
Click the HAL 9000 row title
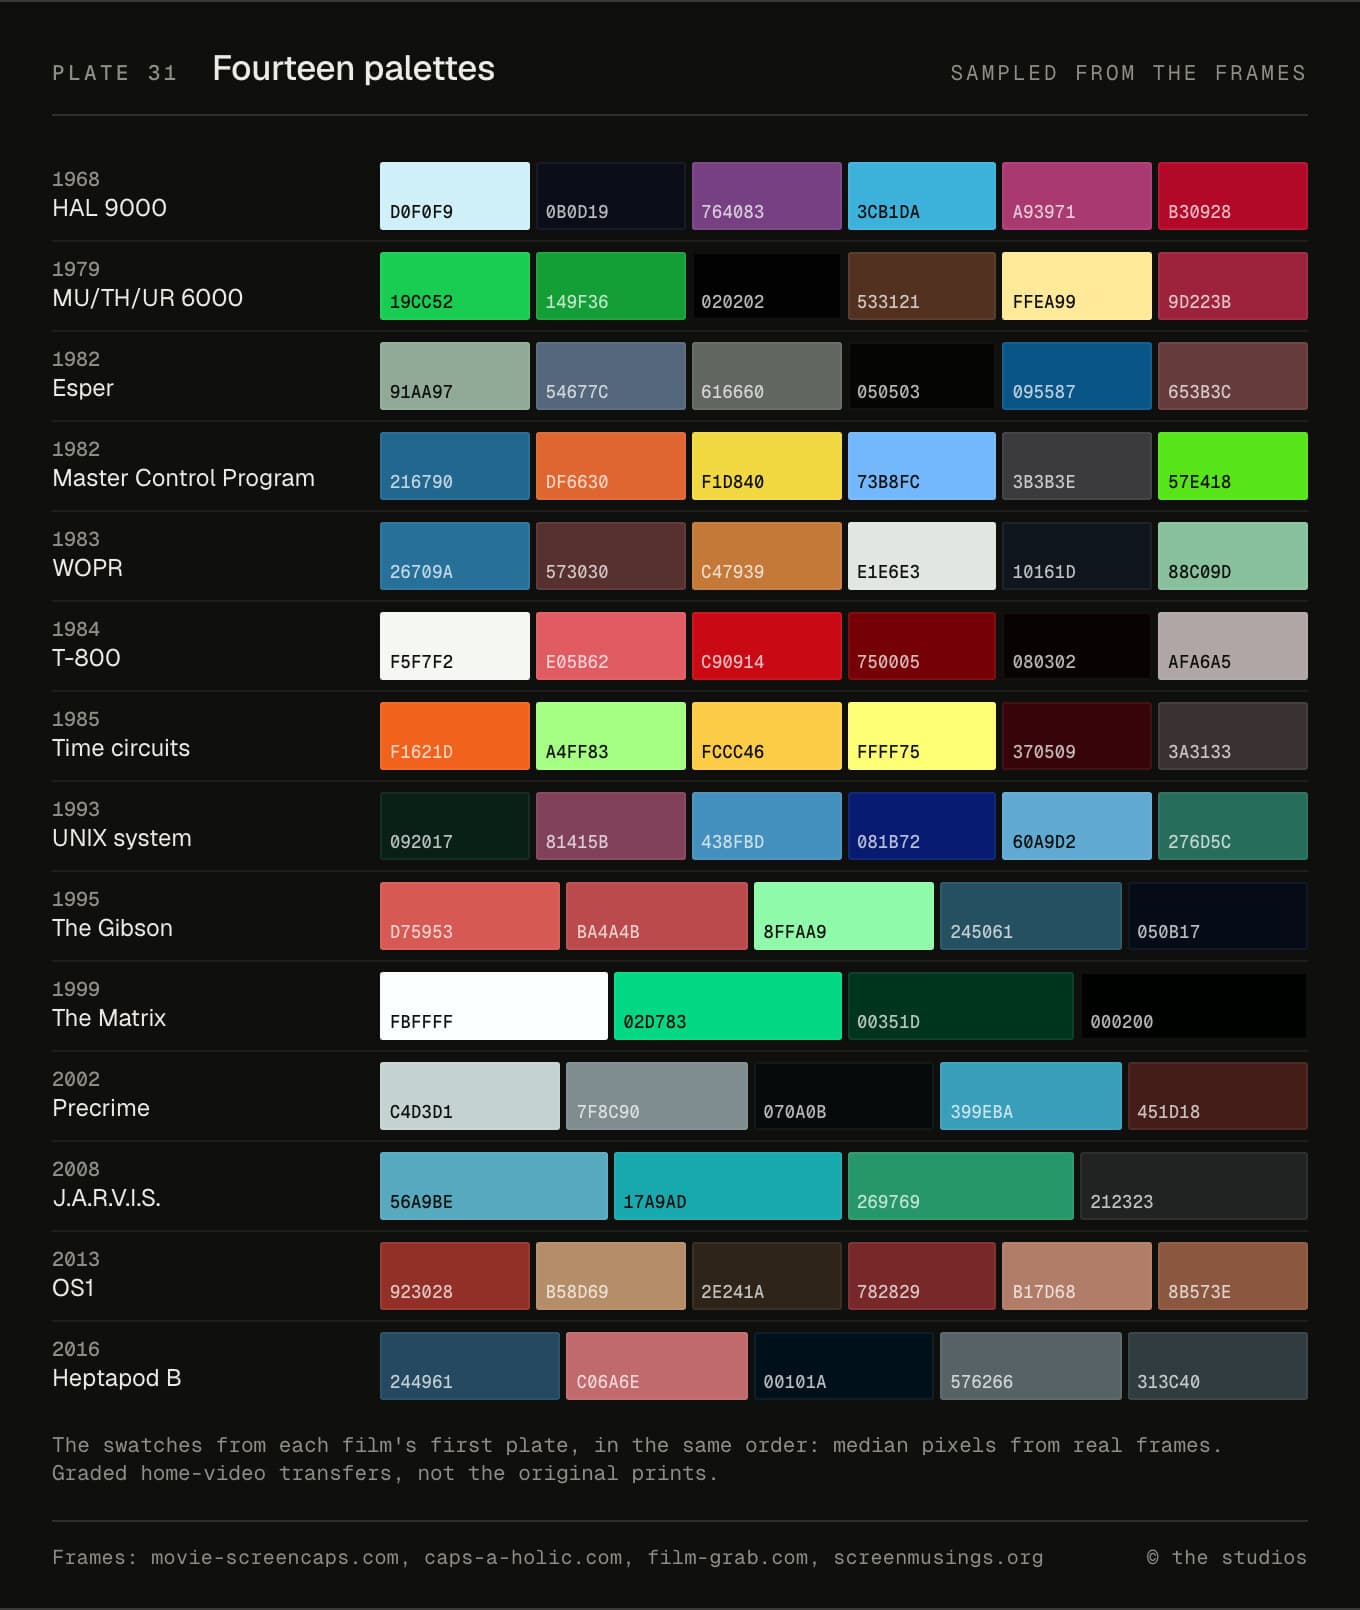(x=109, y=208)
